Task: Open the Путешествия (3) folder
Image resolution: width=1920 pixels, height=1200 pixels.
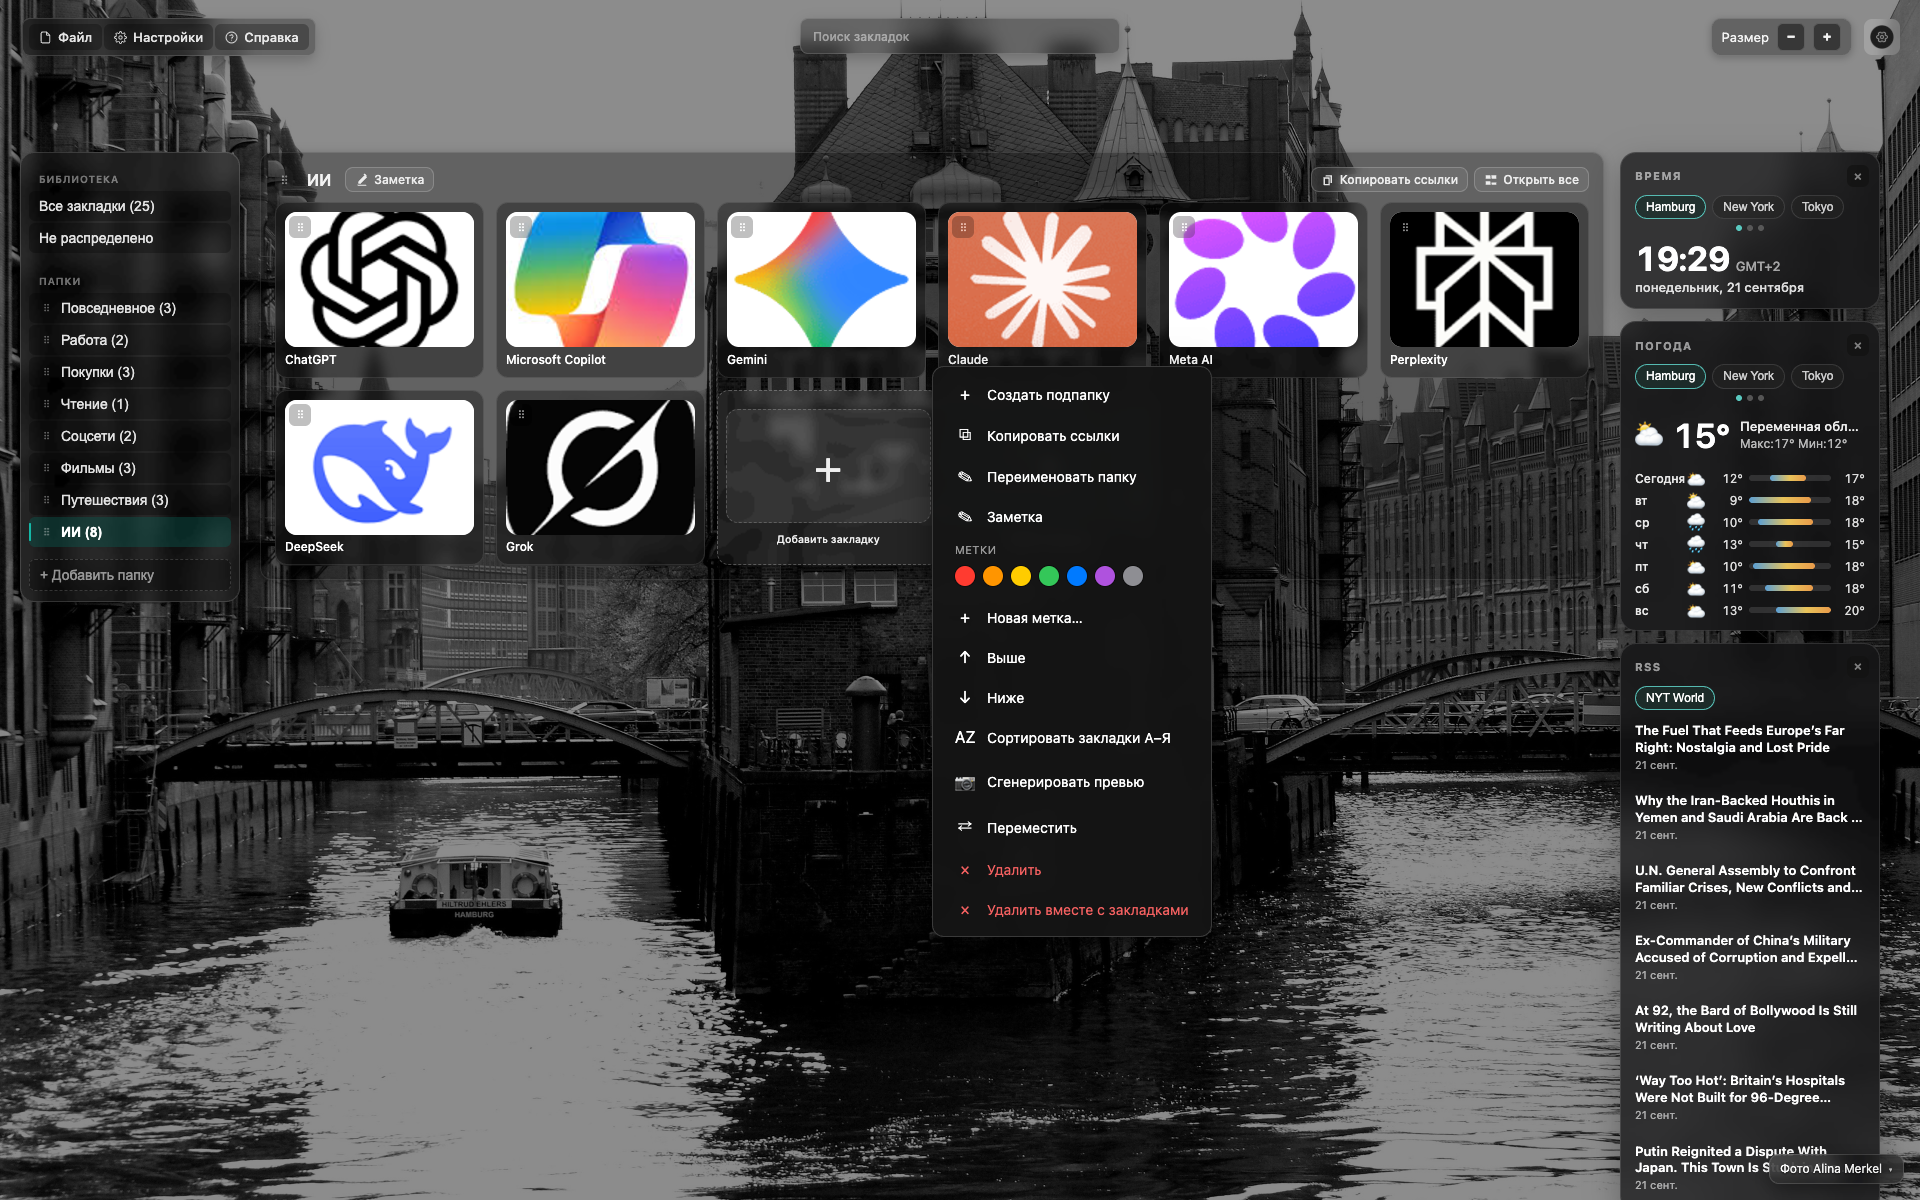Action: [x=130, y=500]
